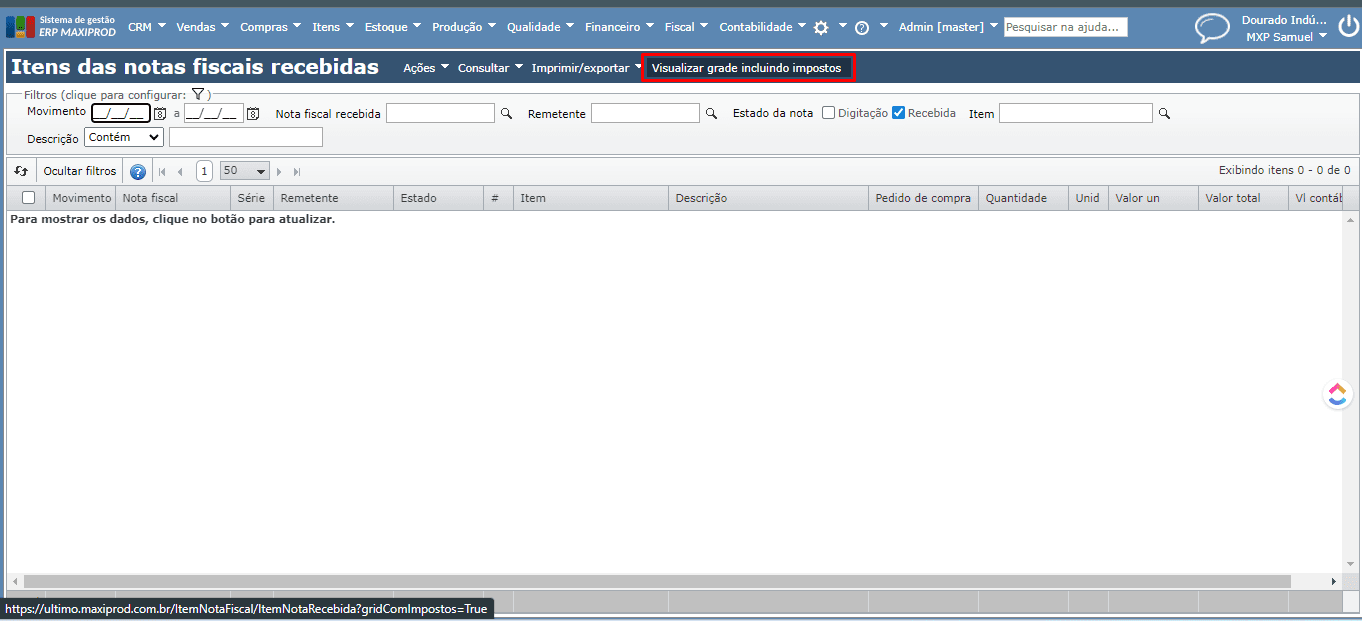The height and width of the screenshot is (621, 1362).
Task: Open the Vendas menu
Action: (x=203, y=27)
